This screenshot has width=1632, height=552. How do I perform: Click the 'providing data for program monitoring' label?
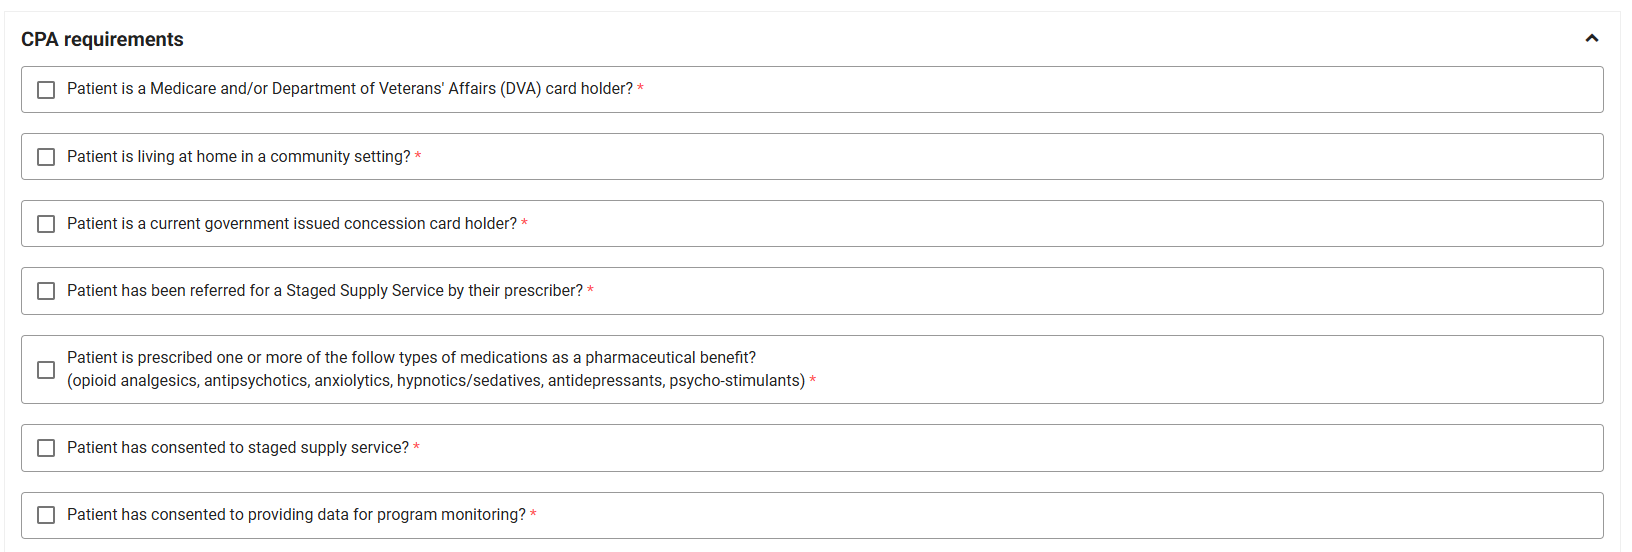[x=296, y=515]
